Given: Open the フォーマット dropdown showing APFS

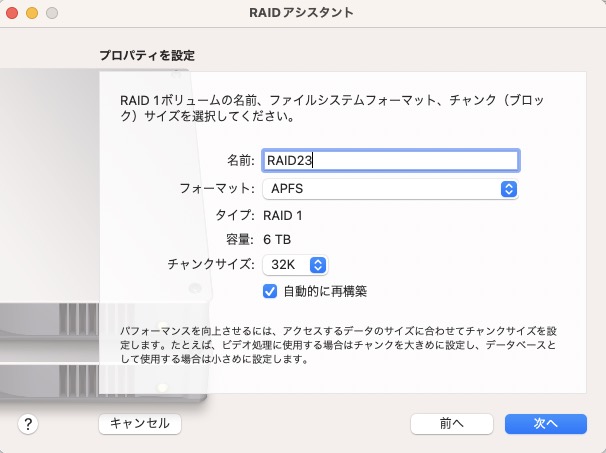Looking at the screenshot, I should point(389,188).
